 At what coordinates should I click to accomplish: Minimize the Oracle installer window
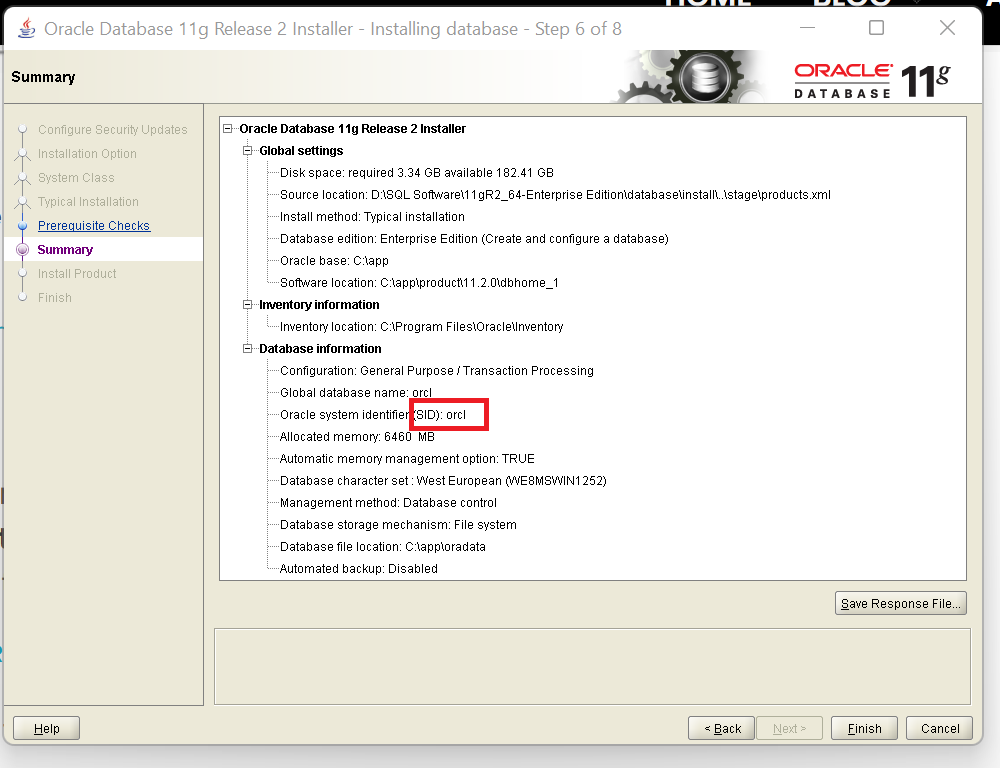pos(807,28)
